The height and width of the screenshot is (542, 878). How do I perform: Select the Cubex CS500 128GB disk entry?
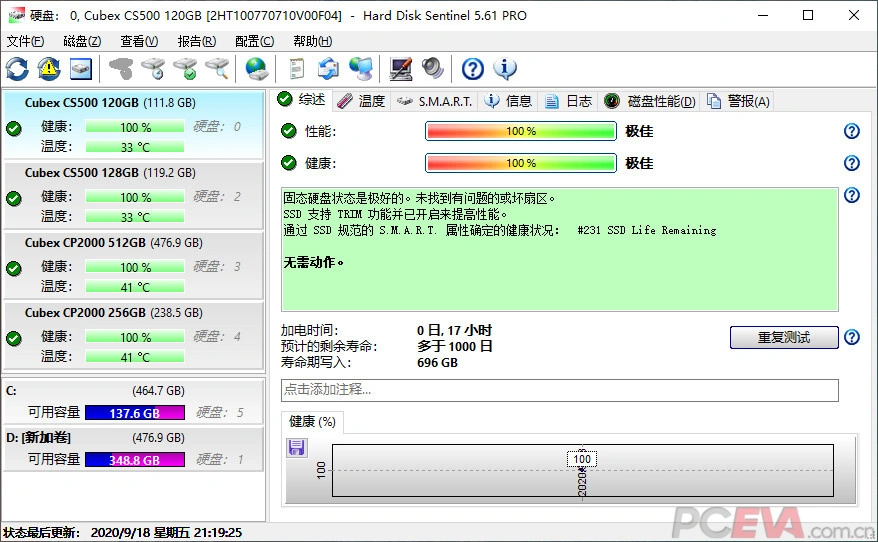(133, 195)
